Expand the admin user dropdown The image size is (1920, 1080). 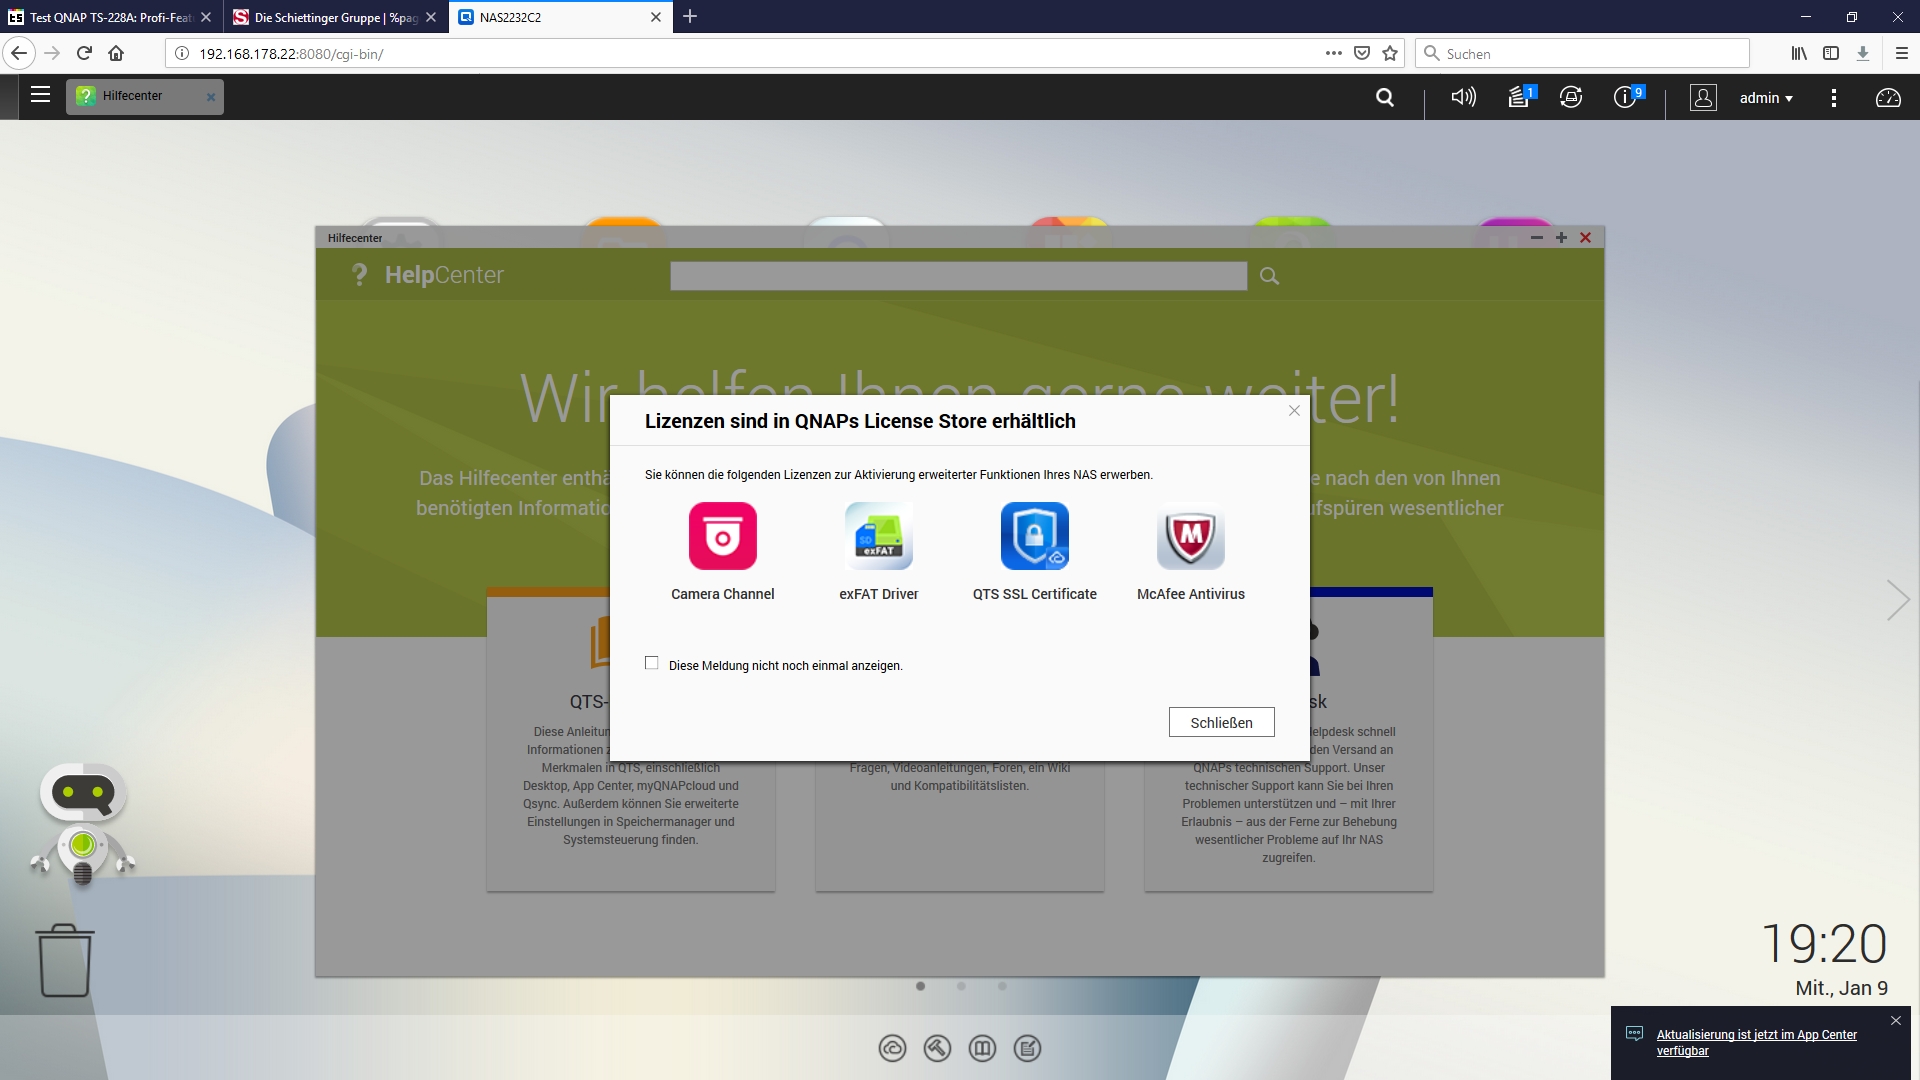click(1766, 98)
